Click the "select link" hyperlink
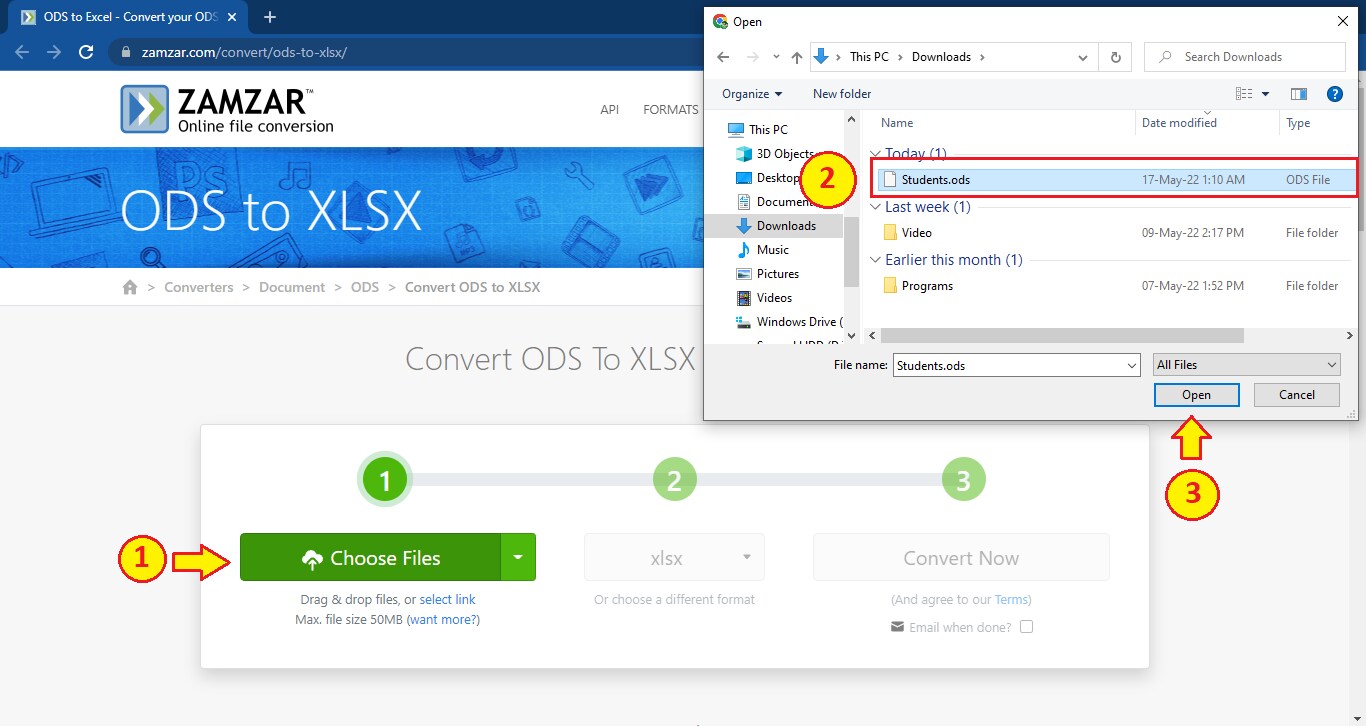This screenshot has width=1366, height=726. click(x=447, y=599)
